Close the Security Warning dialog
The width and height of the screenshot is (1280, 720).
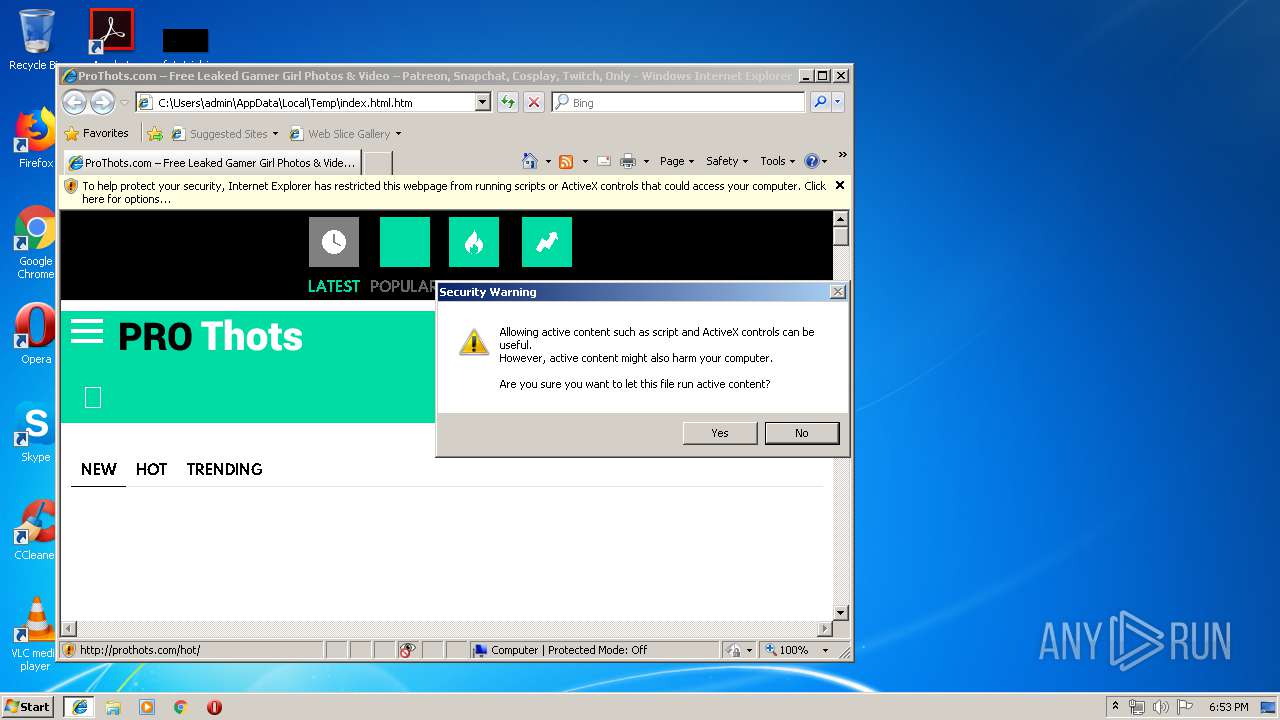click(838, 292)
